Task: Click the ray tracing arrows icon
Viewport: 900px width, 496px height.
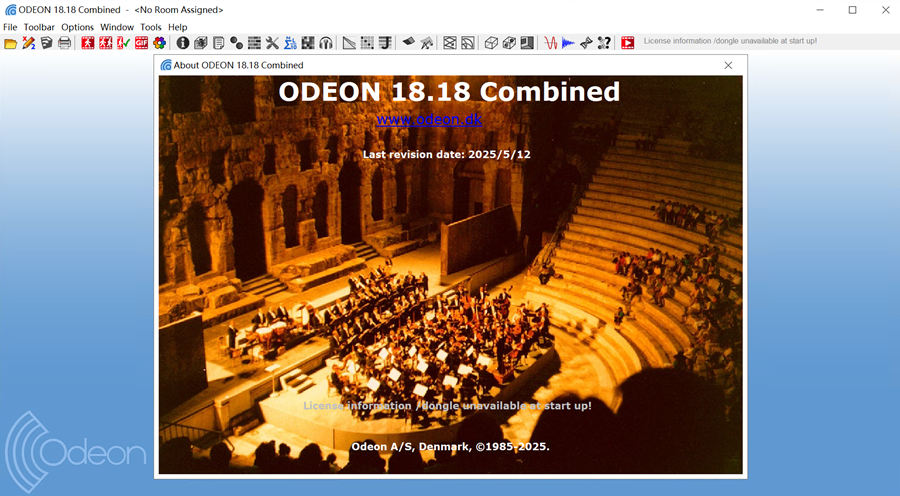Action: (x=426, y=42)
